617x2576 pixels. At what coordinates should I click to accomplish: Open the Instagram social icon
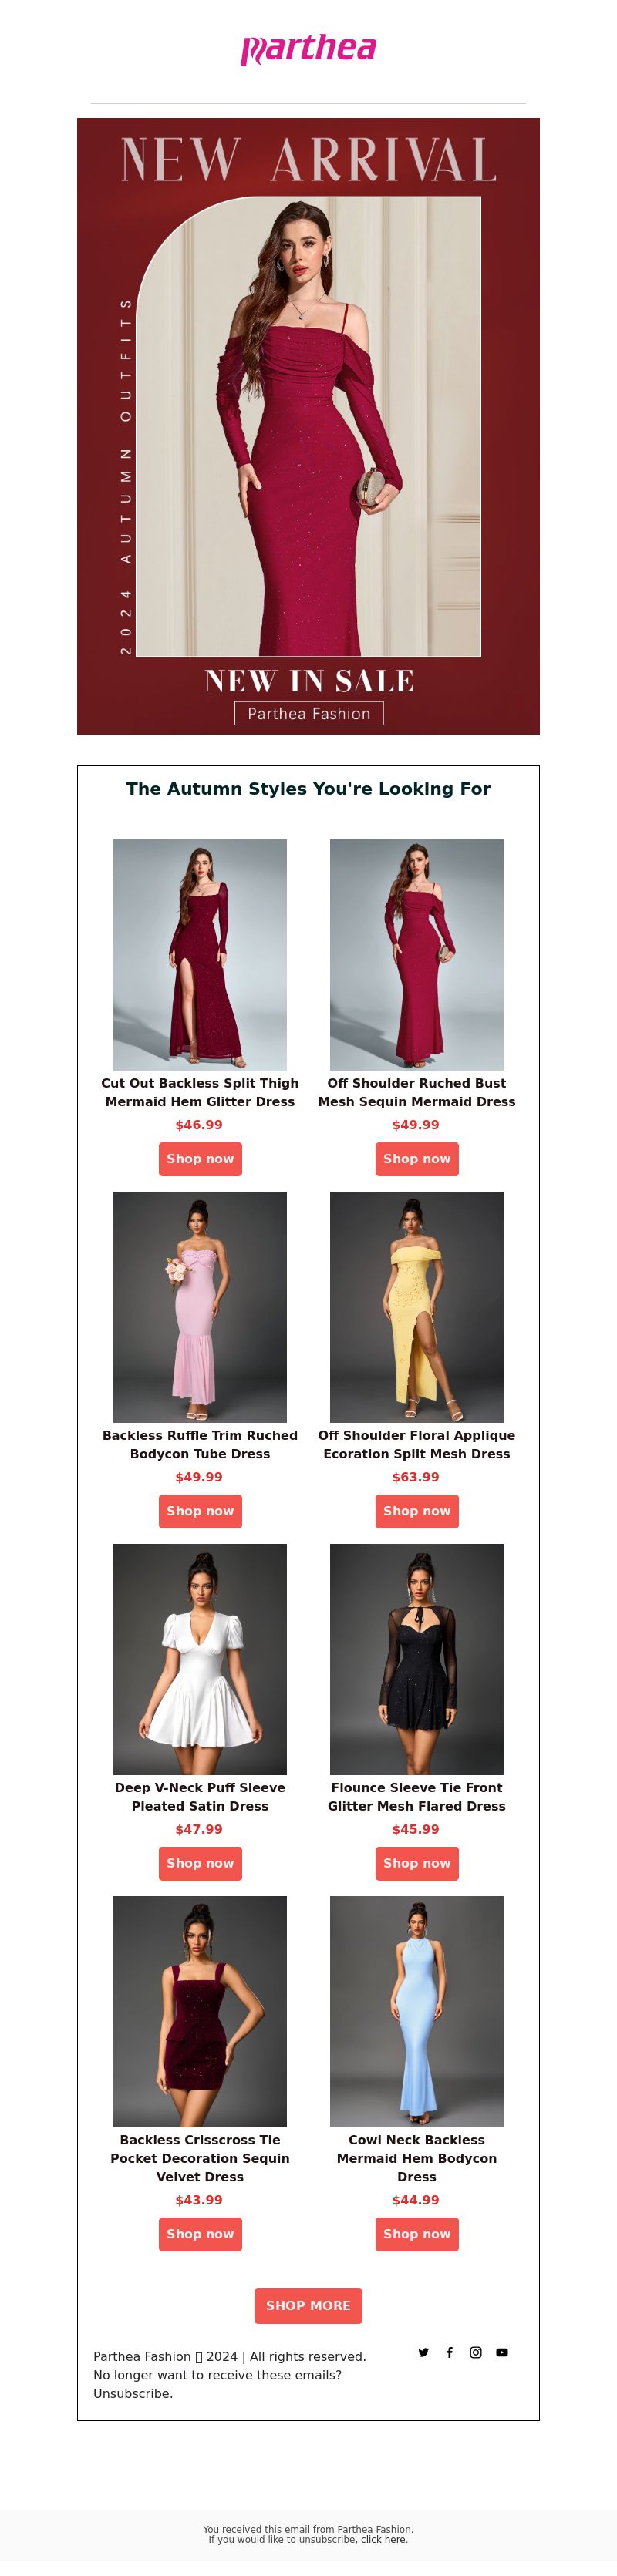click(476, 2352)
